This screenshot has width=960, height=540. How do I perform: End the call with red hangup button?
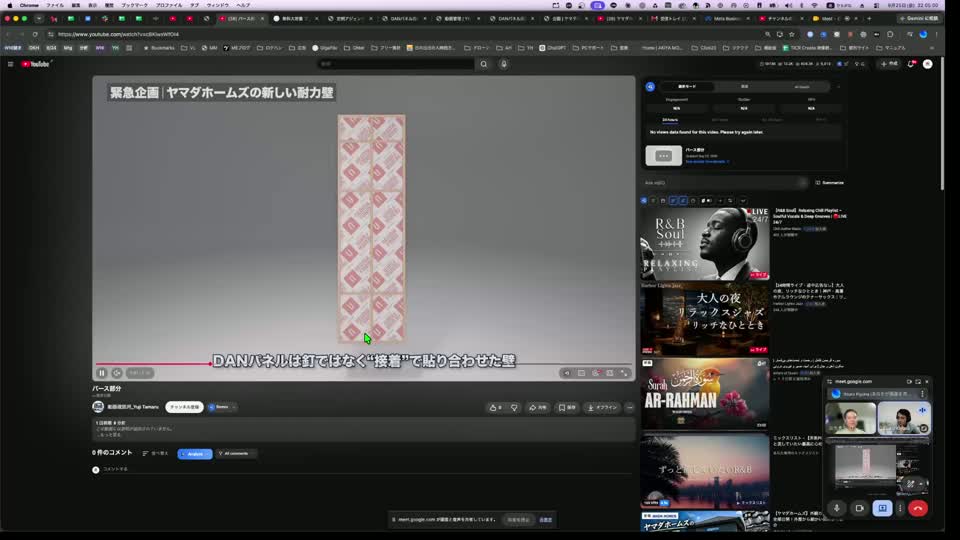(918, 508)
